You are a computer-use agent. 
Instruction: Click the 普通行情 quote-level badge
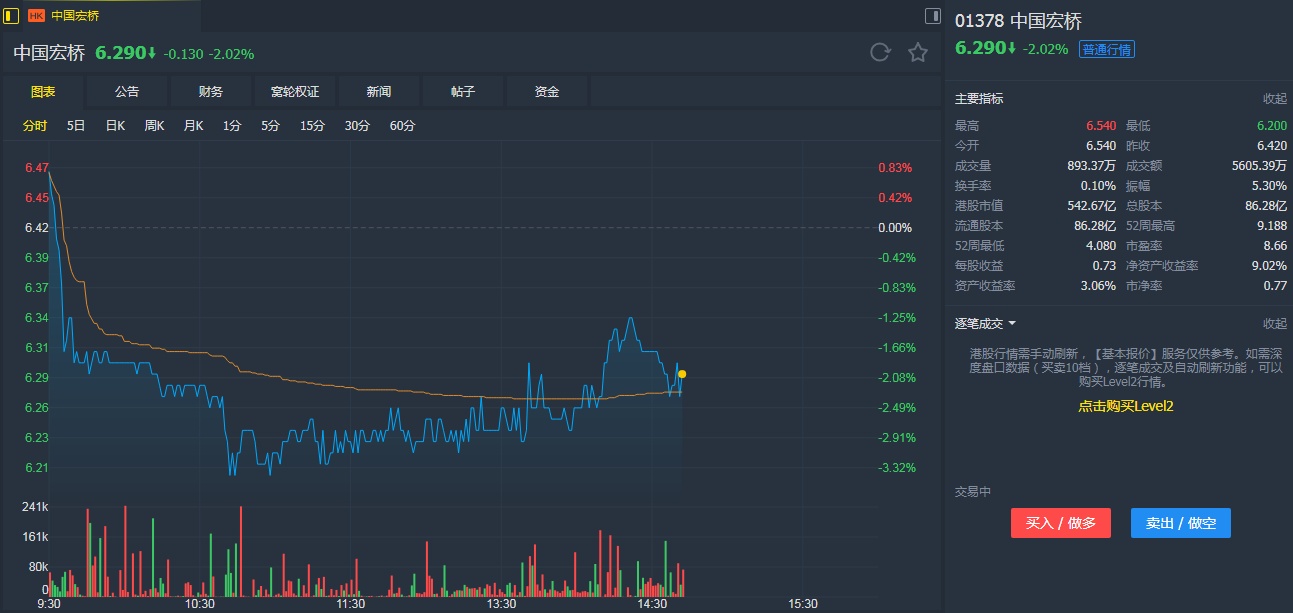pyautogui.click(x=1107, y=49)
